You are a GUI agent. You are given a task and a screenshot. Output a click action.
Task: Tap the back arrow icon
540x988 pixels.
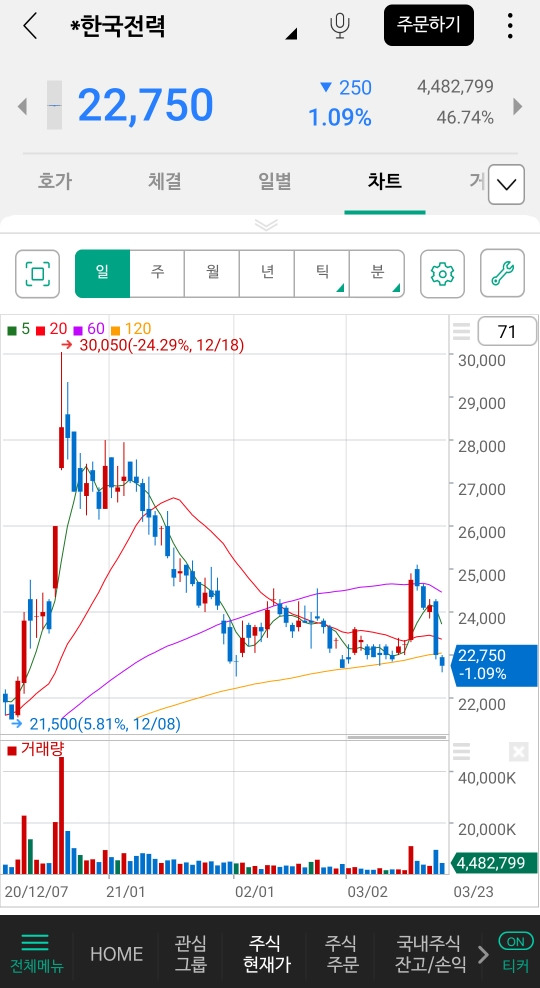click(x=30, y=26)
